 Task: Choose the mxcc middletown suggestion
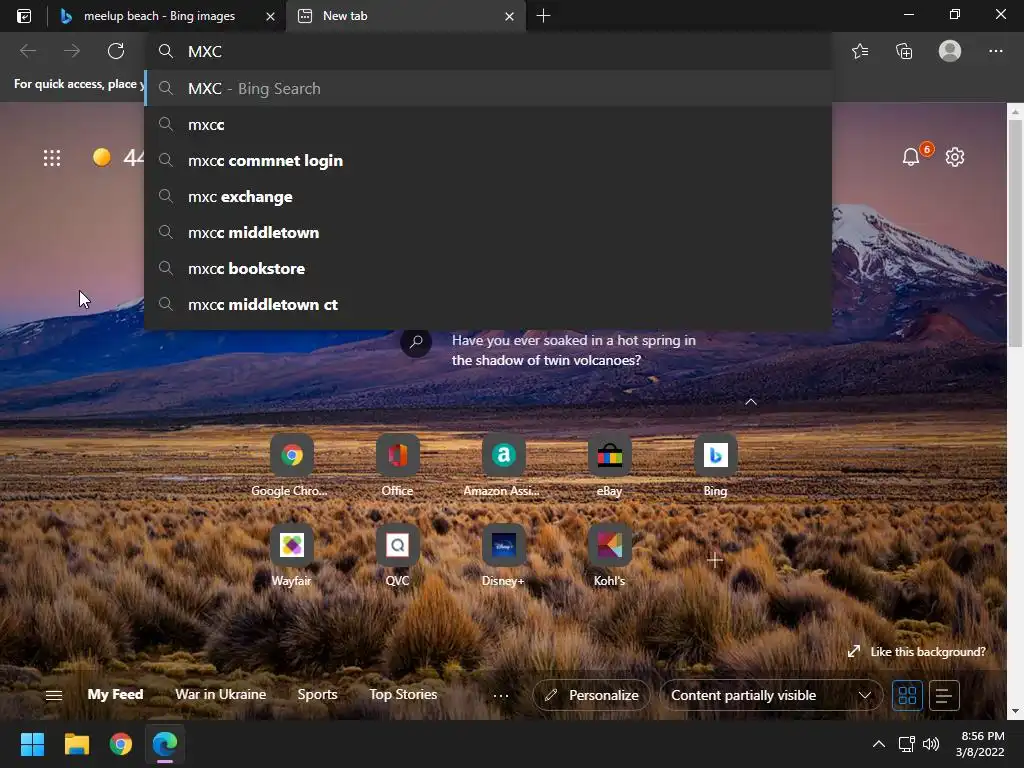488,232
